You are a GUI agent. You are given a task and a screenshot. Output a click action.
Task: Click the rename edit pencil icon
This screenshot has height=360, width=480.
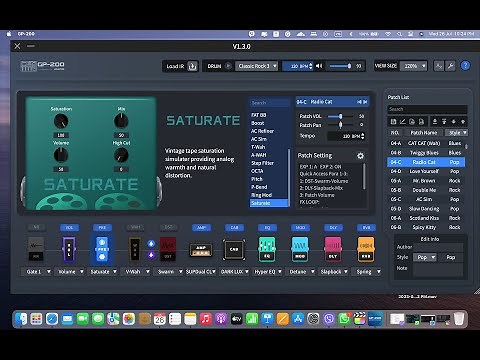(x=403, y=122)
